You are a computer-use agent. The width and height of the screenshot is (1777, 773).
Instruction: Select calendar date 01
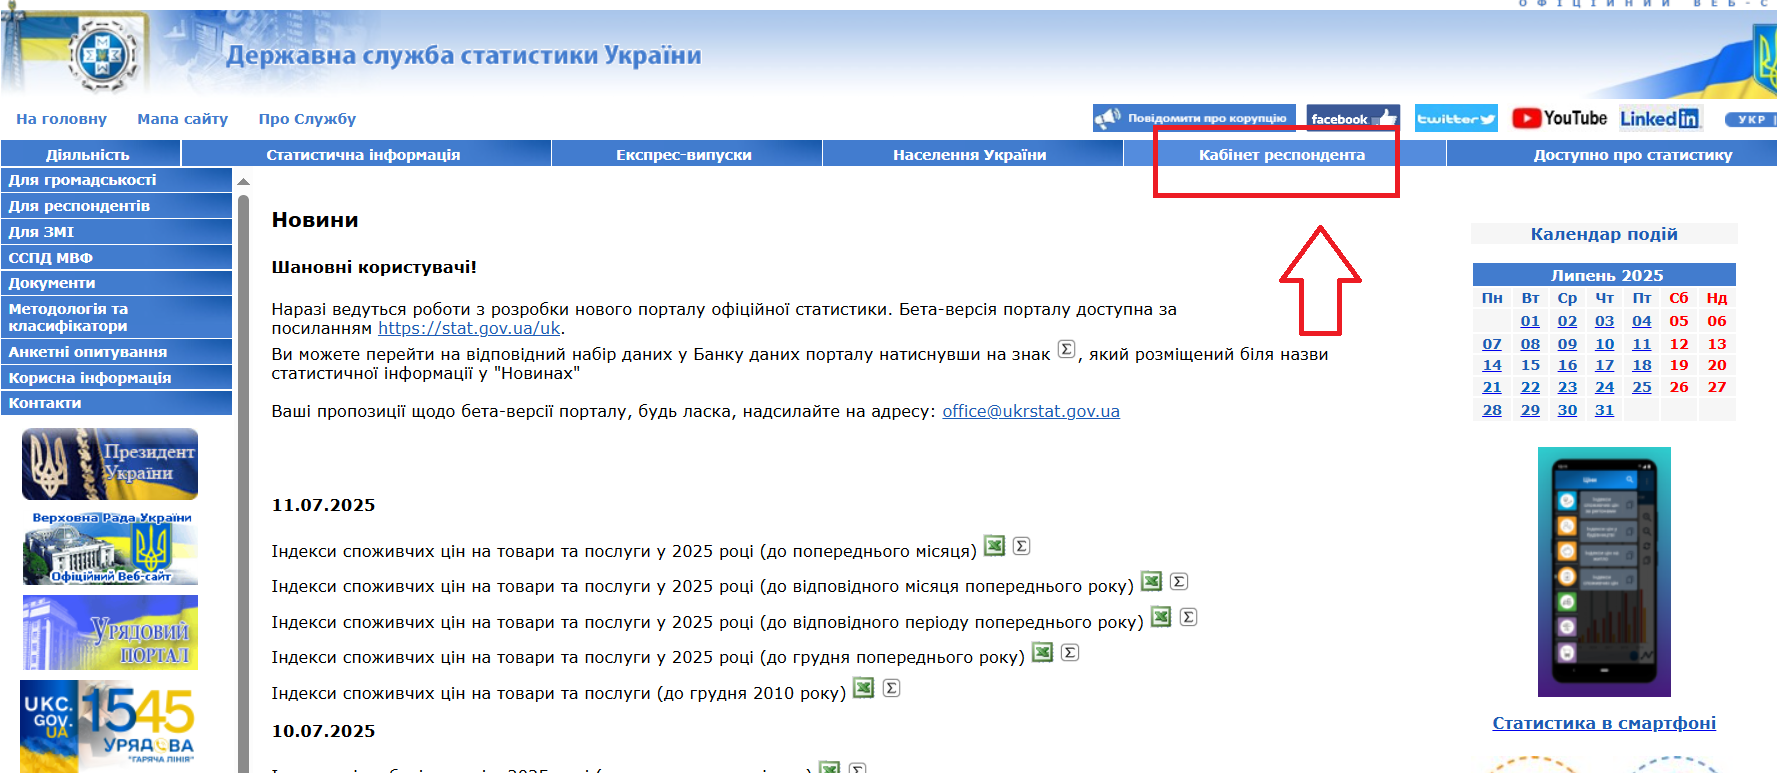[1530, 321]
